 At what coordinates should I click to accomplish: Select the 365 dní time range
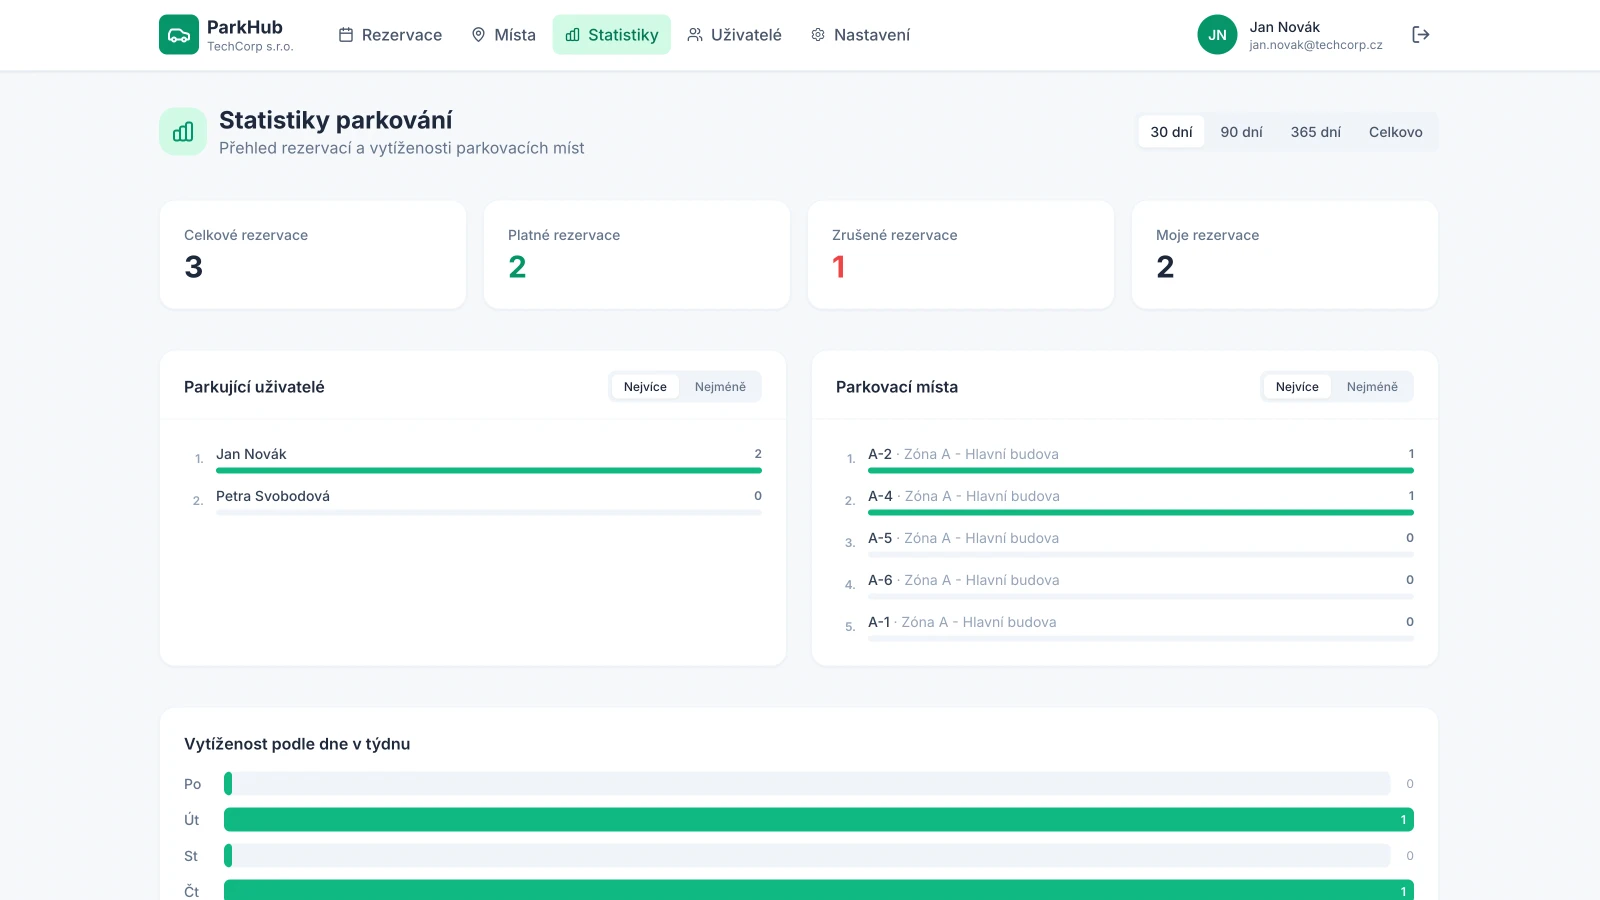[x=1315, y=132]
